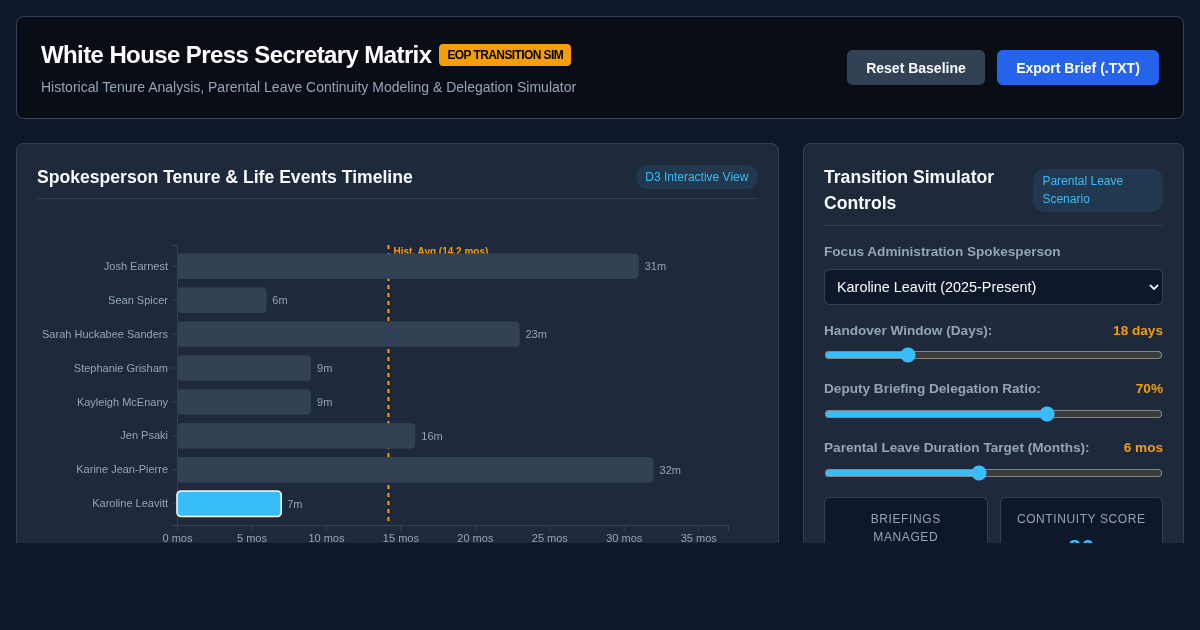Viewport: 1200px width, 630px height.
Task: Click the Josh Earnest axis label
Action: [x=136, y=266]
